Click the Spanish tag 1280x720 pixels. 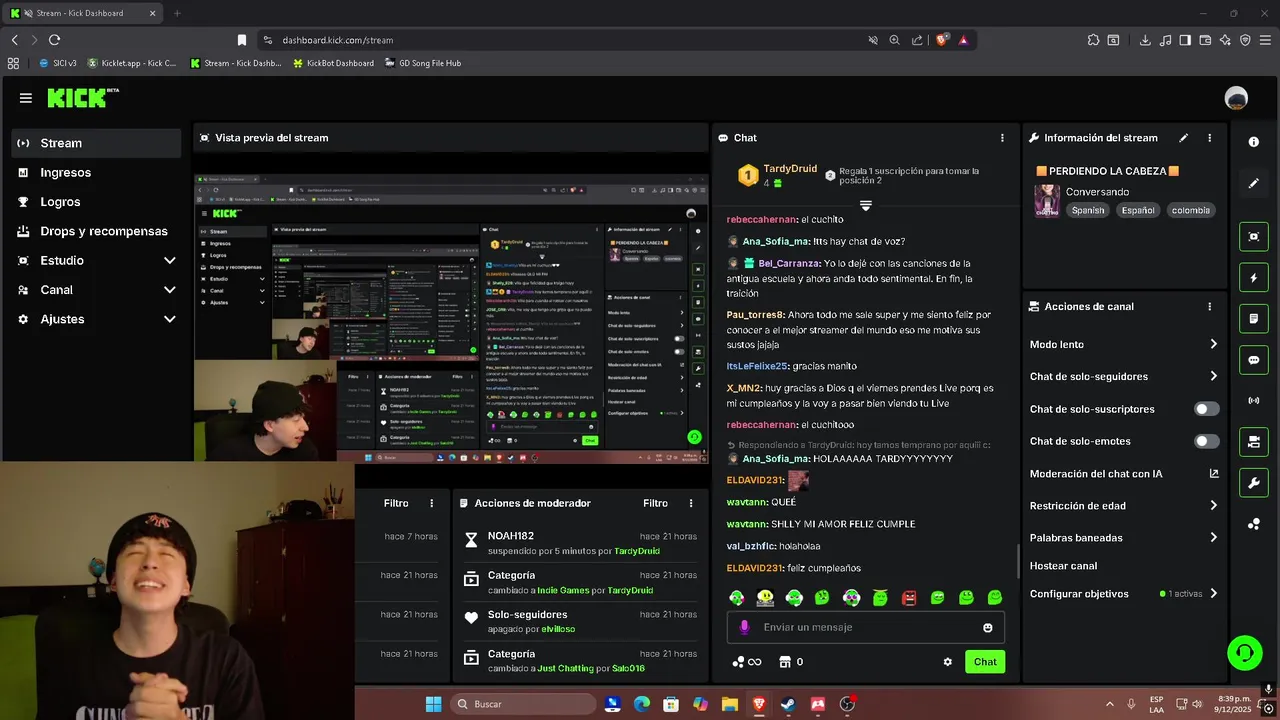click(x=1088, y=210)
